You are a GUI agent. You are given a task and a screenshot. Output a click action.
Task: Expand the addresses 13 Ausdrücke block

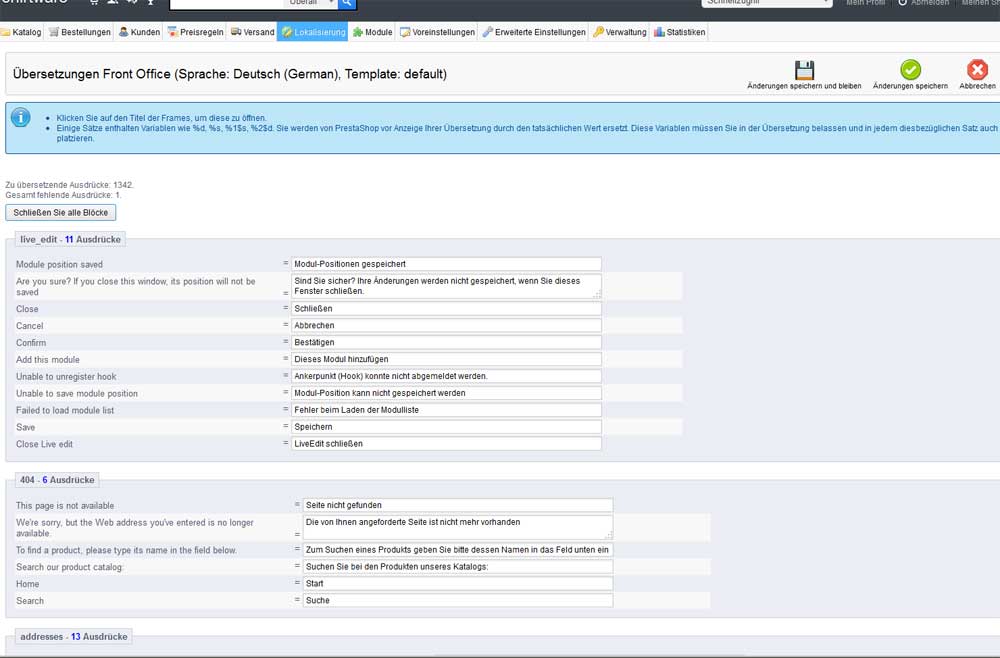(73, 636)
